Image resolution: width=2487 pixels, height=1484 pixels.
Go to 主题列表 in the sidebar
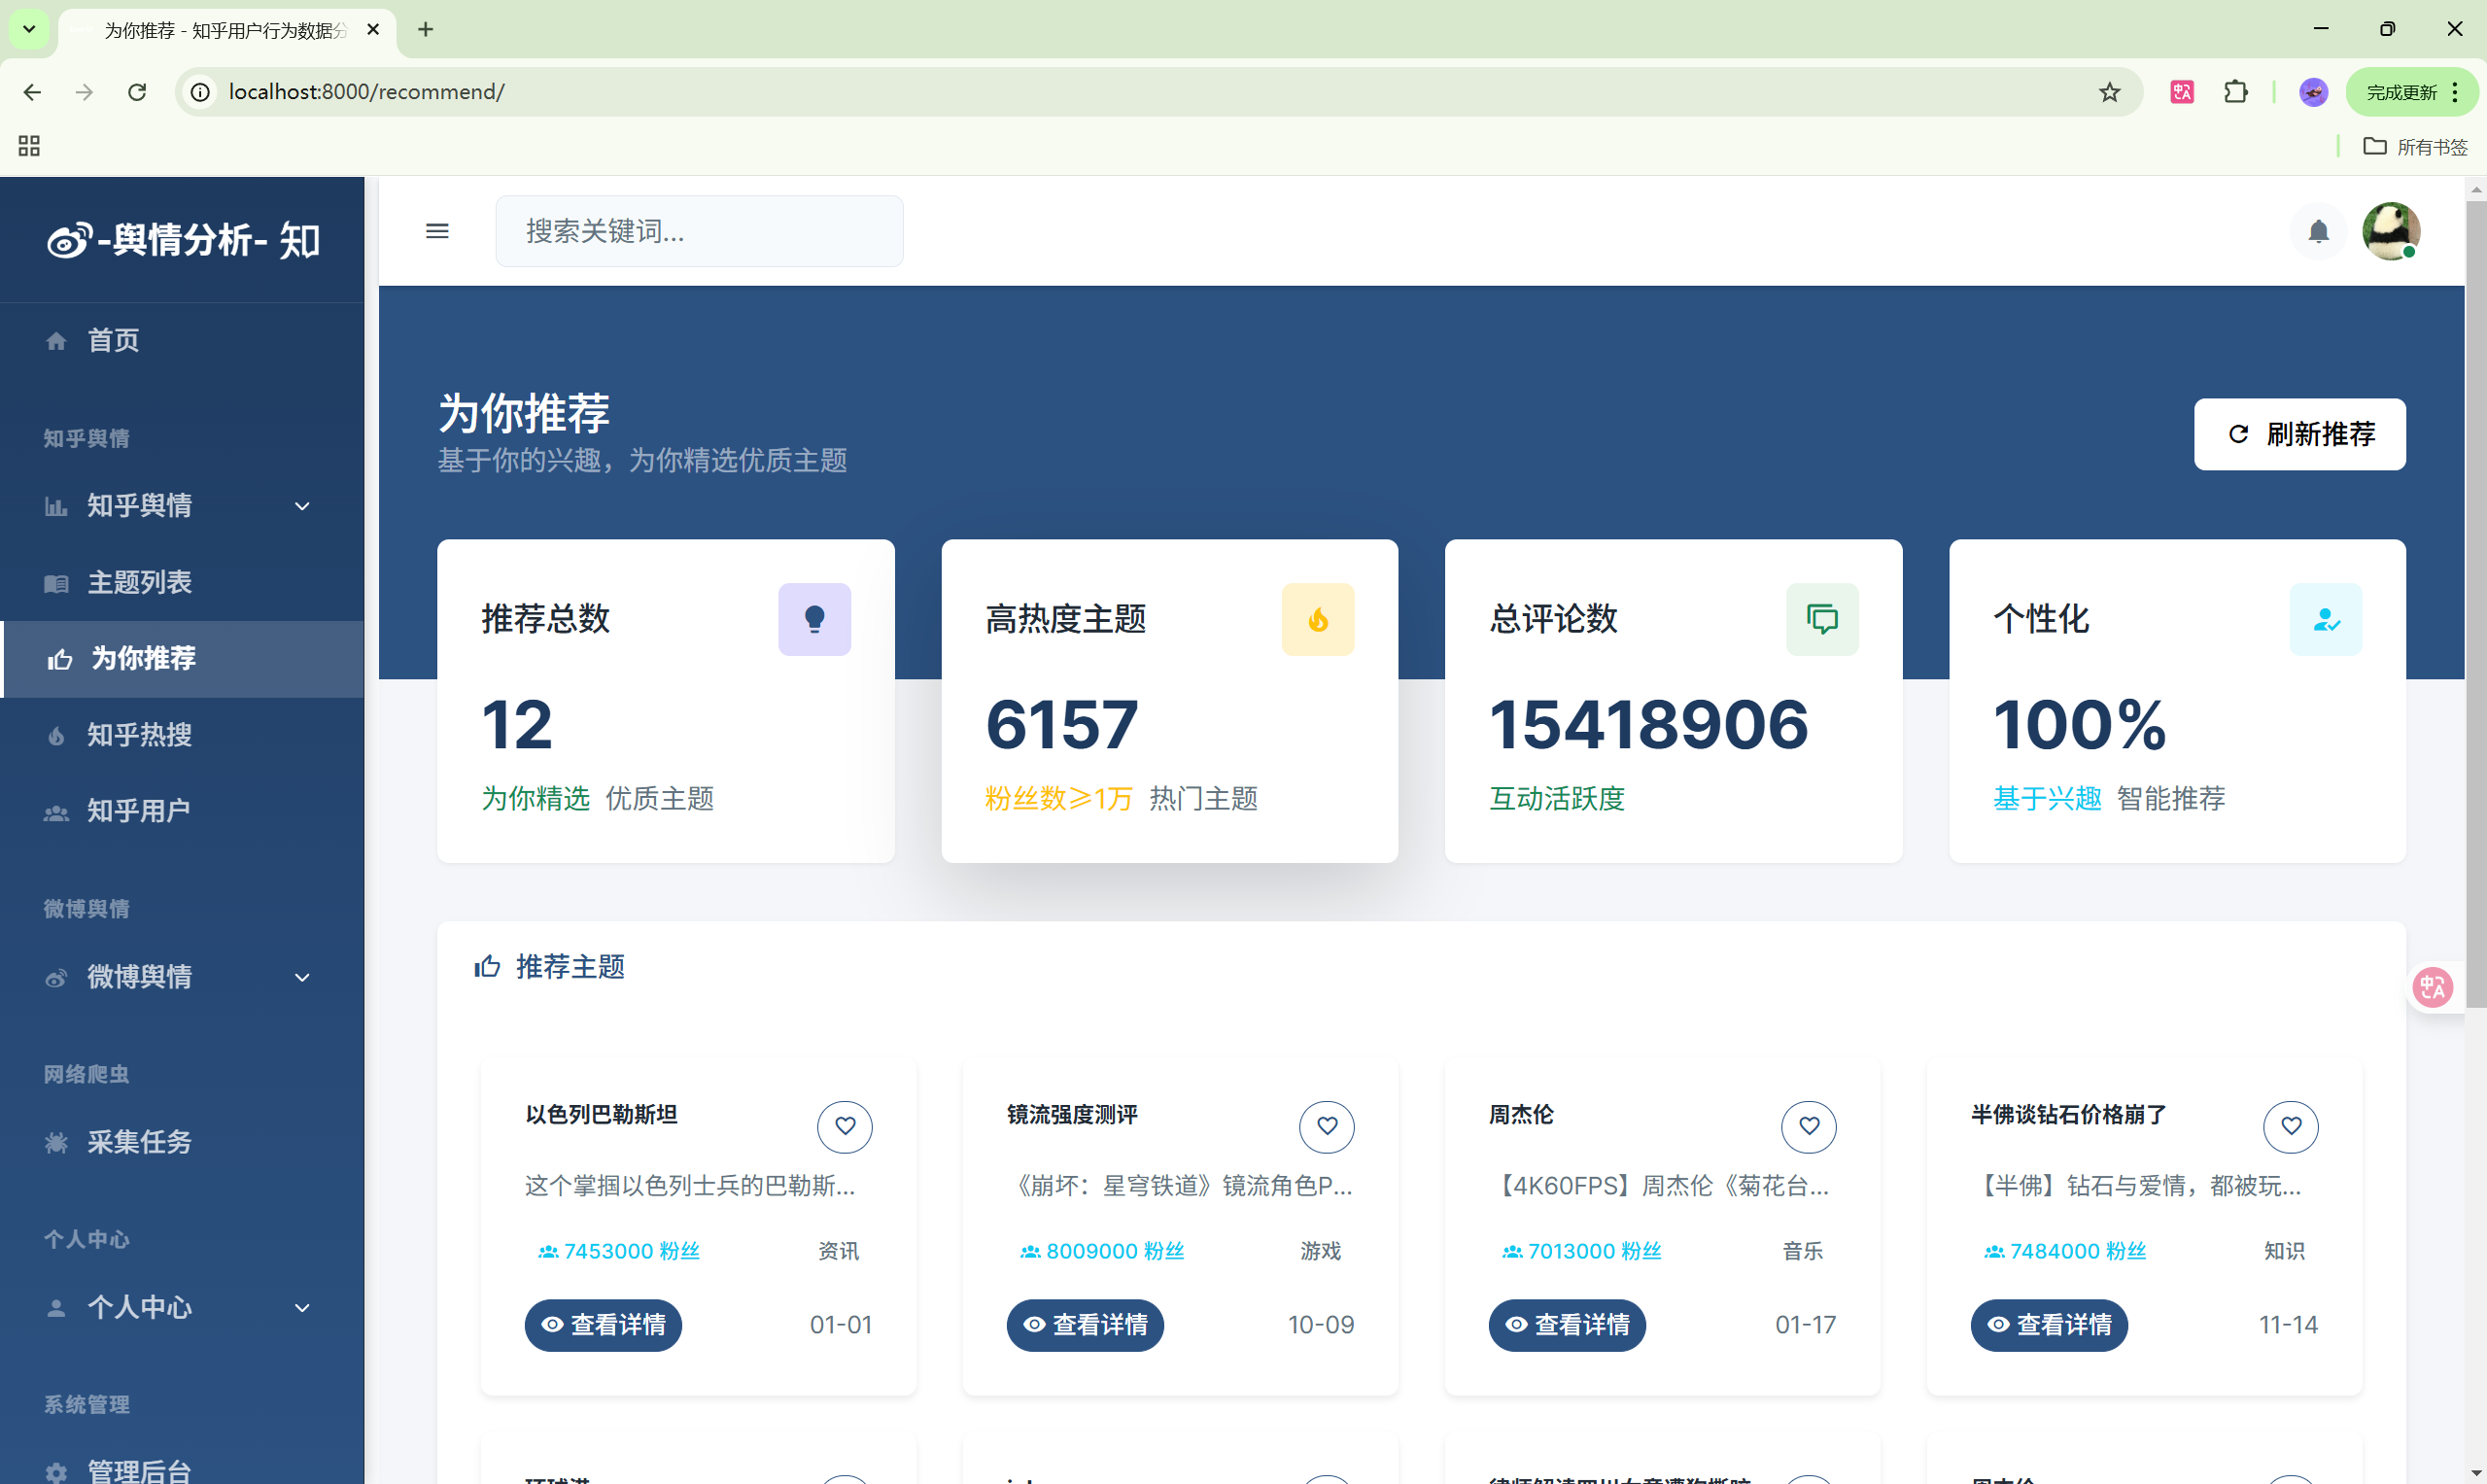point(139,581)
